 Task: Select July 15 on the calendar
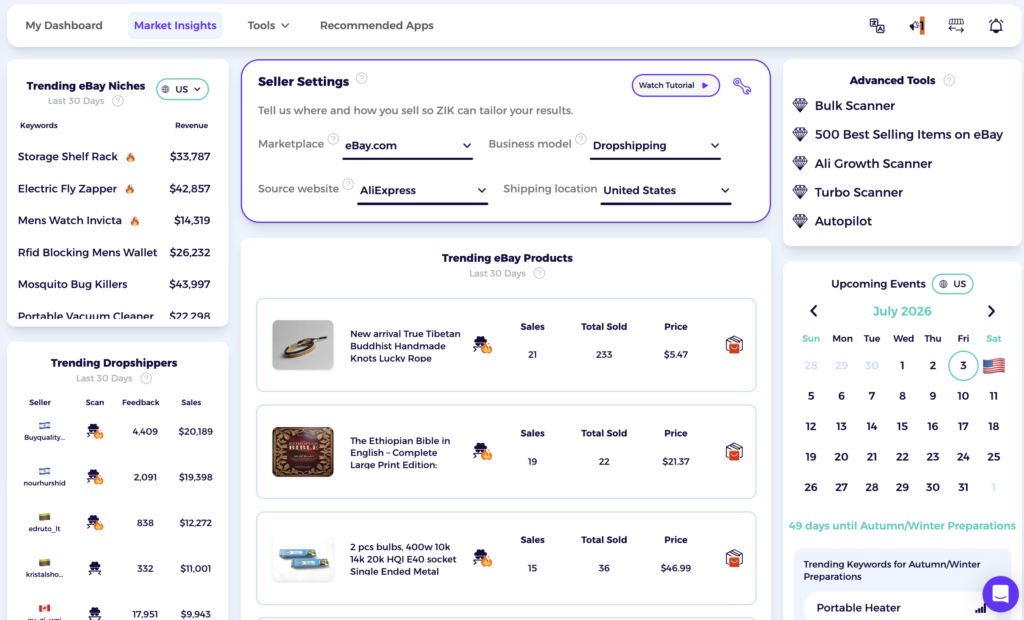(x=902, y=427)
